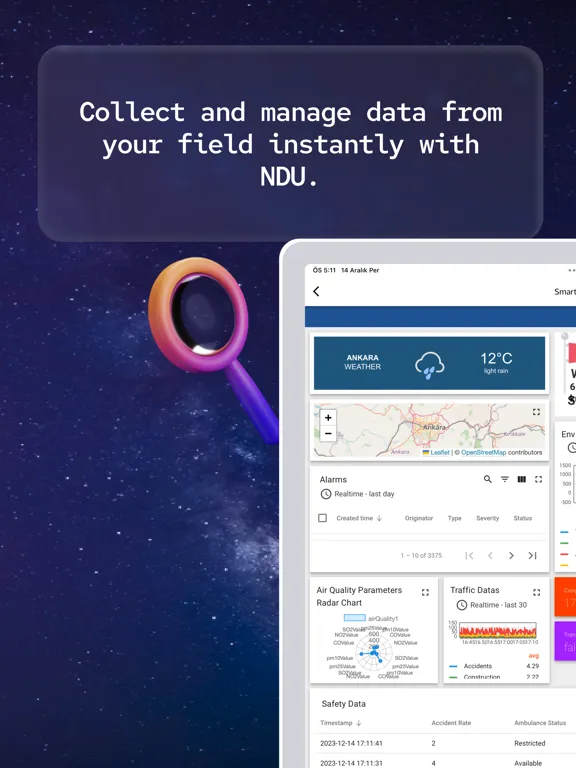Viewport: 576px width, 768px height.
Task: Expand Air Quality Radar Chart fullscreen
Action: coord(425,592)
